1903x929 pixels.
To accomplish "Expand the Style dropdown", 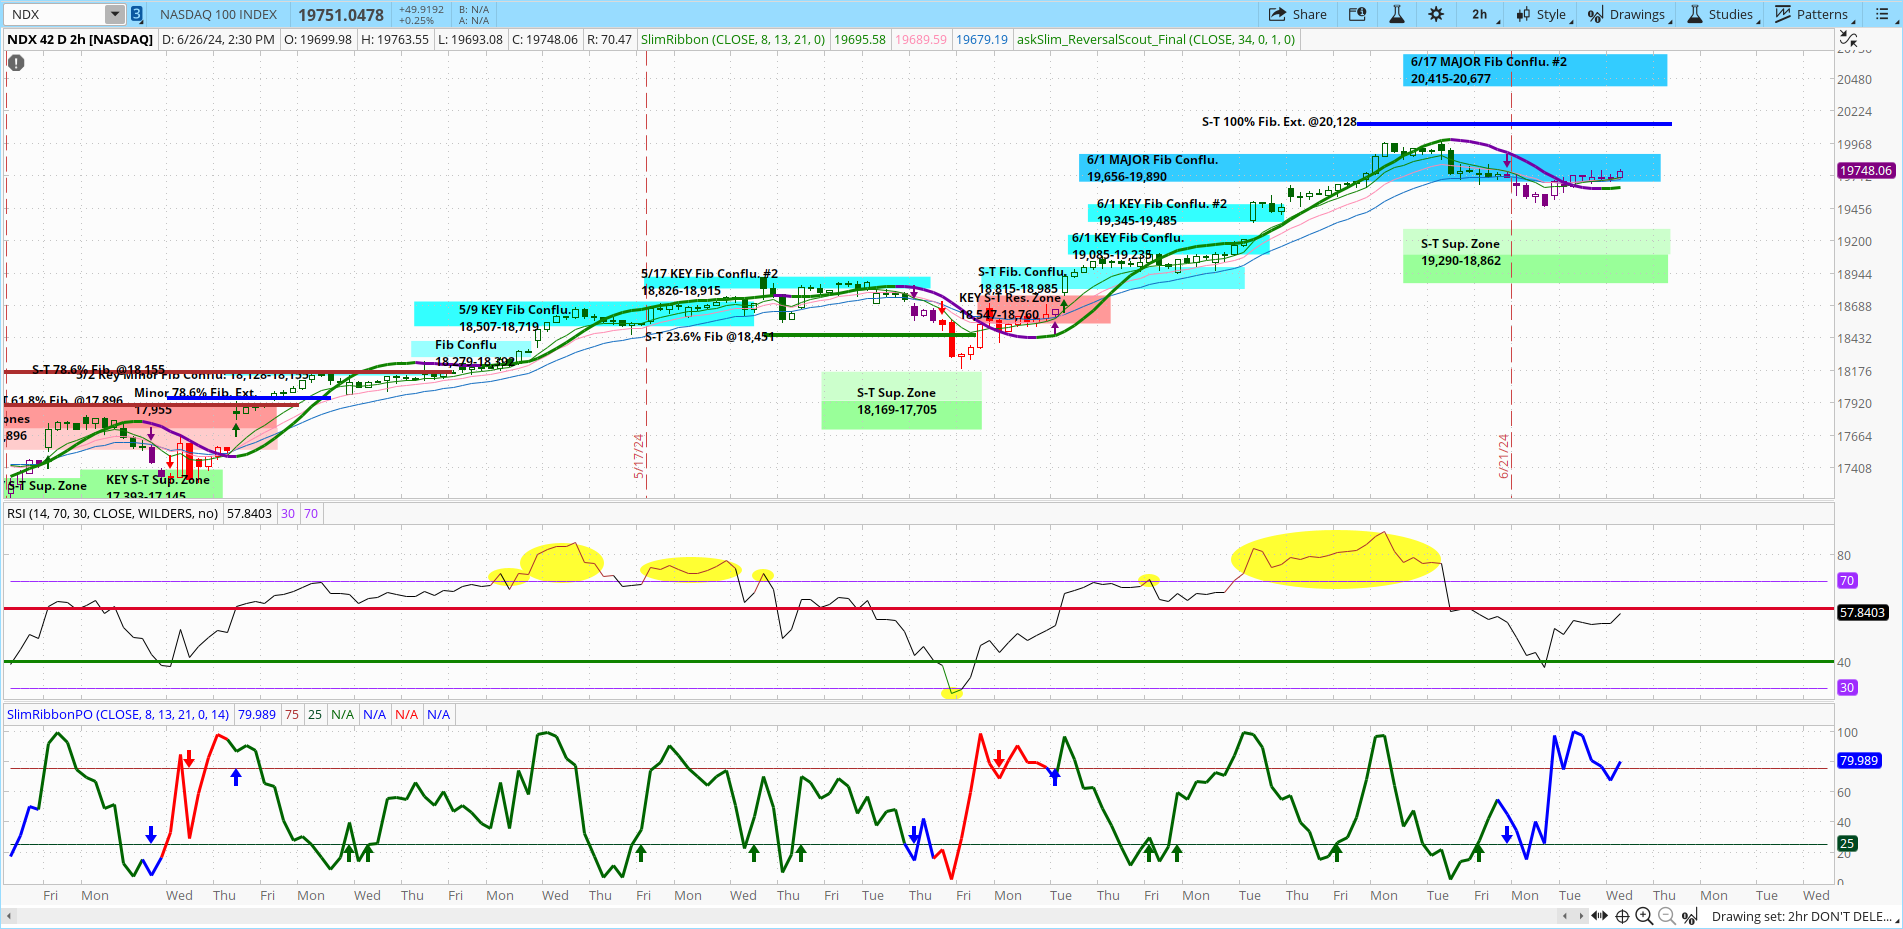I will 1543,14.
